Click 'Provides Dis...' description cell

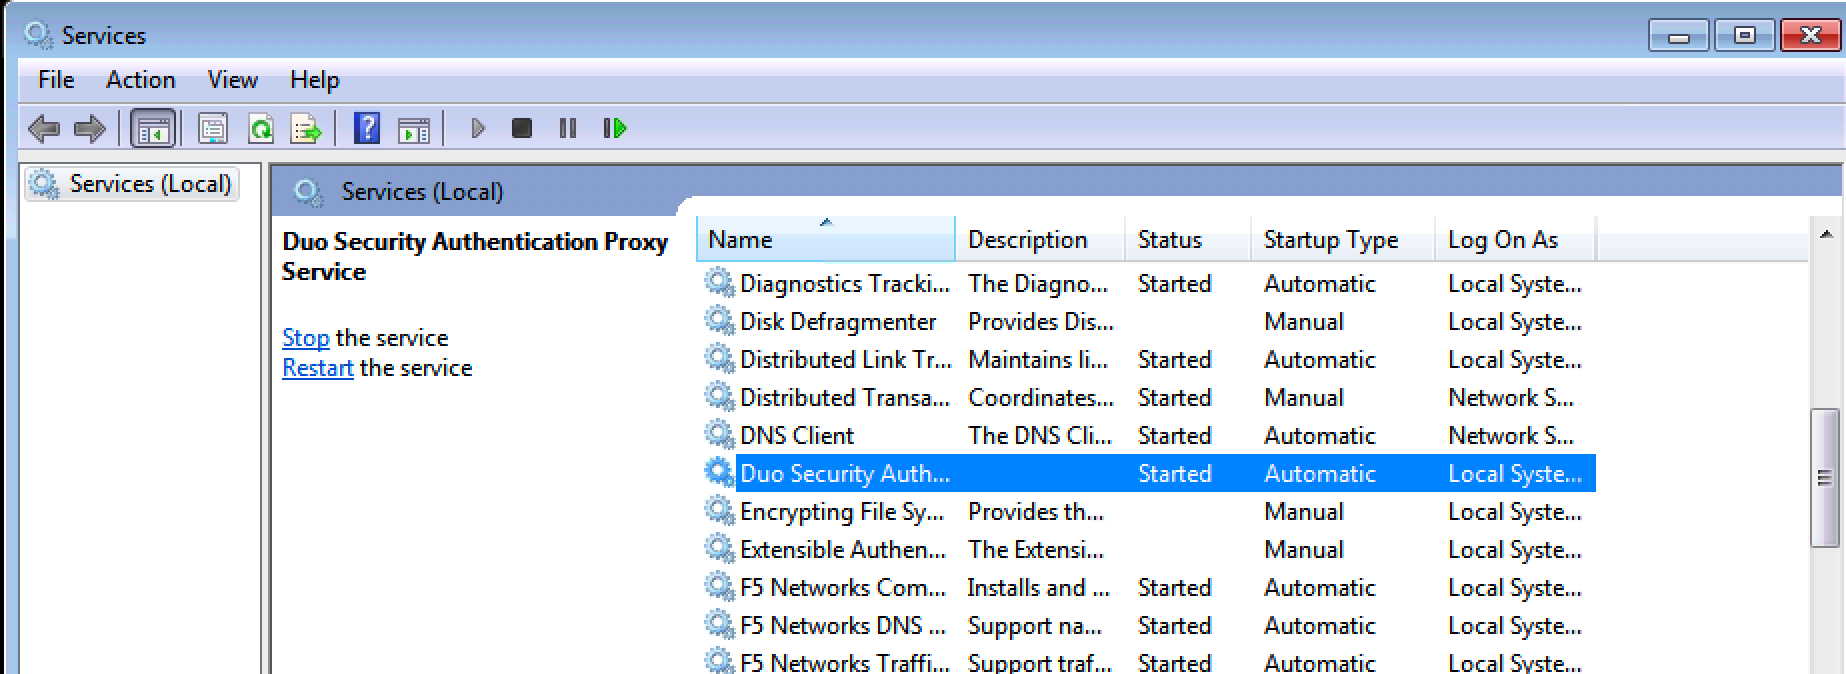pyautogui.click(x=1041, y=322)
